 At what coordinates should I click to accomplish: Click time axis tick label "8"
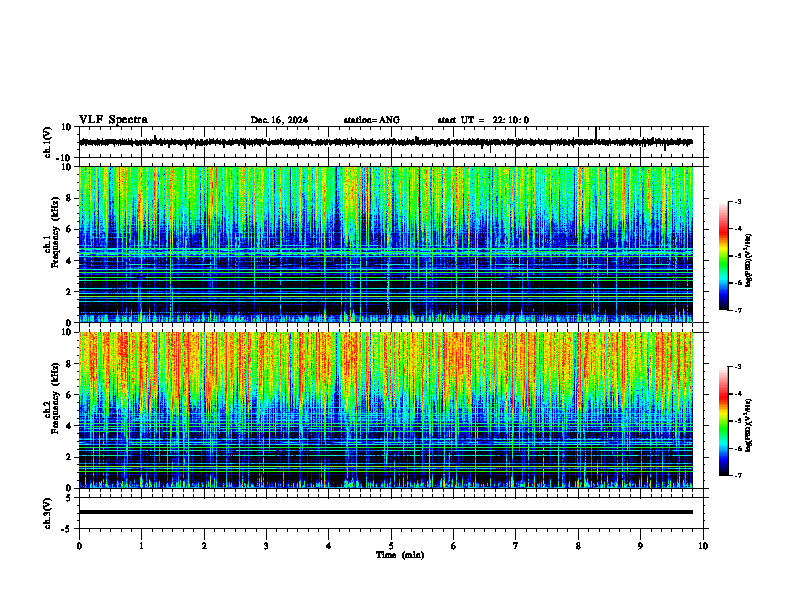pos(578,546)
